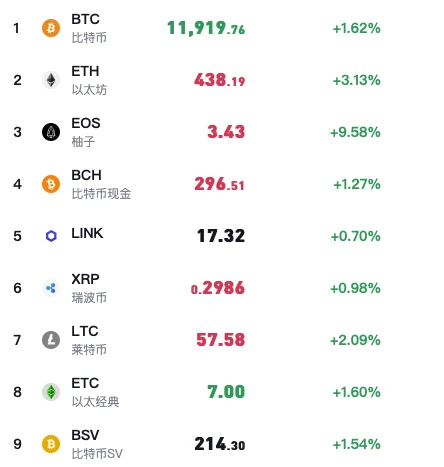Click the blue hexagon LINK icon
This screenshot has width=444, height=467.
[x=51, y=236]
